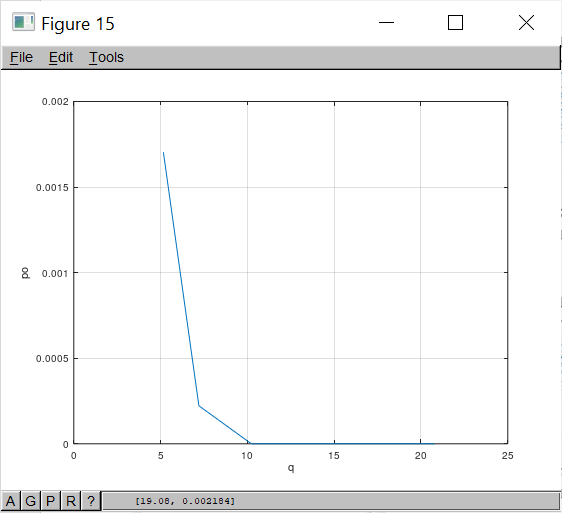Open the Edit menu
Screen dimensions: 562x513
[61, 57]
